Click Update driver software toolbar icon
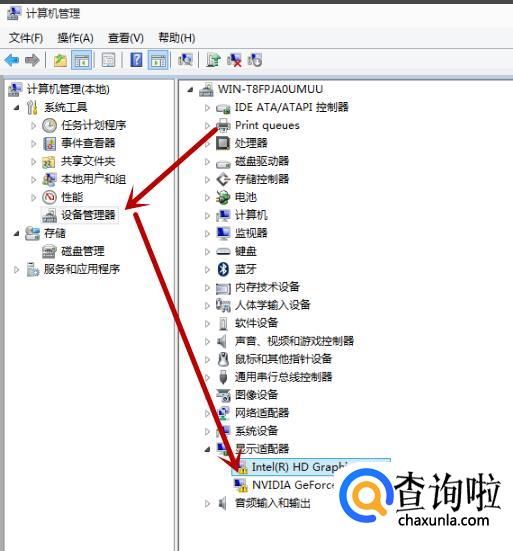513x551 pixels. [213, 60]
